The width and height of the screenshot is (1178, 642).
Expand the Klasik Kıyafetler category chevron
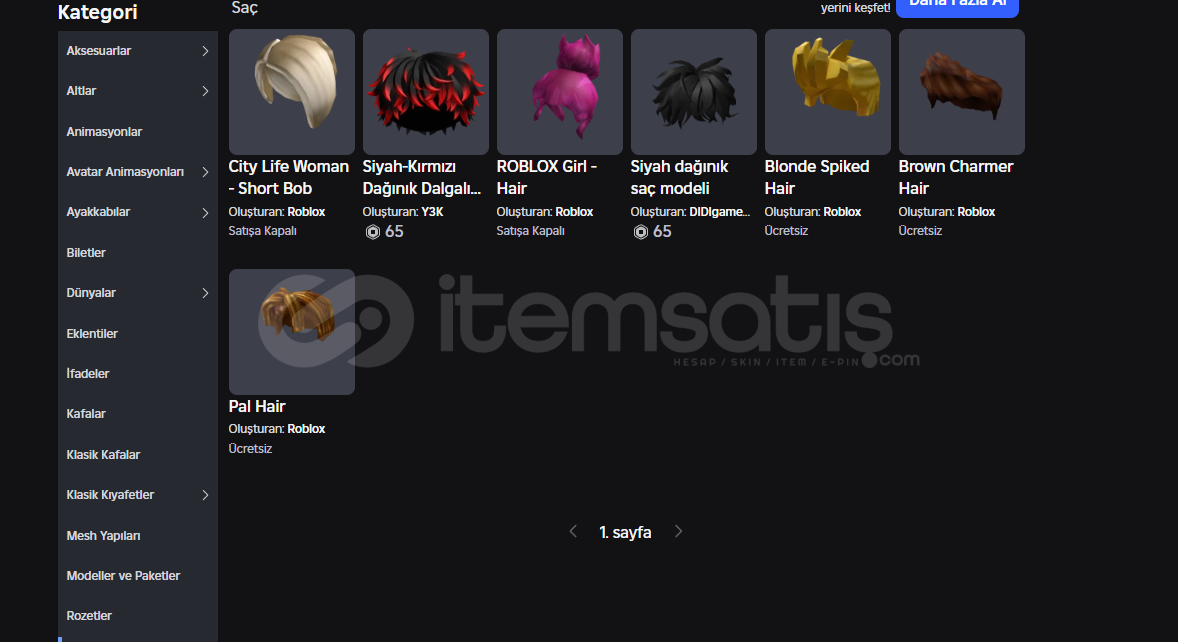click(205, 495)
